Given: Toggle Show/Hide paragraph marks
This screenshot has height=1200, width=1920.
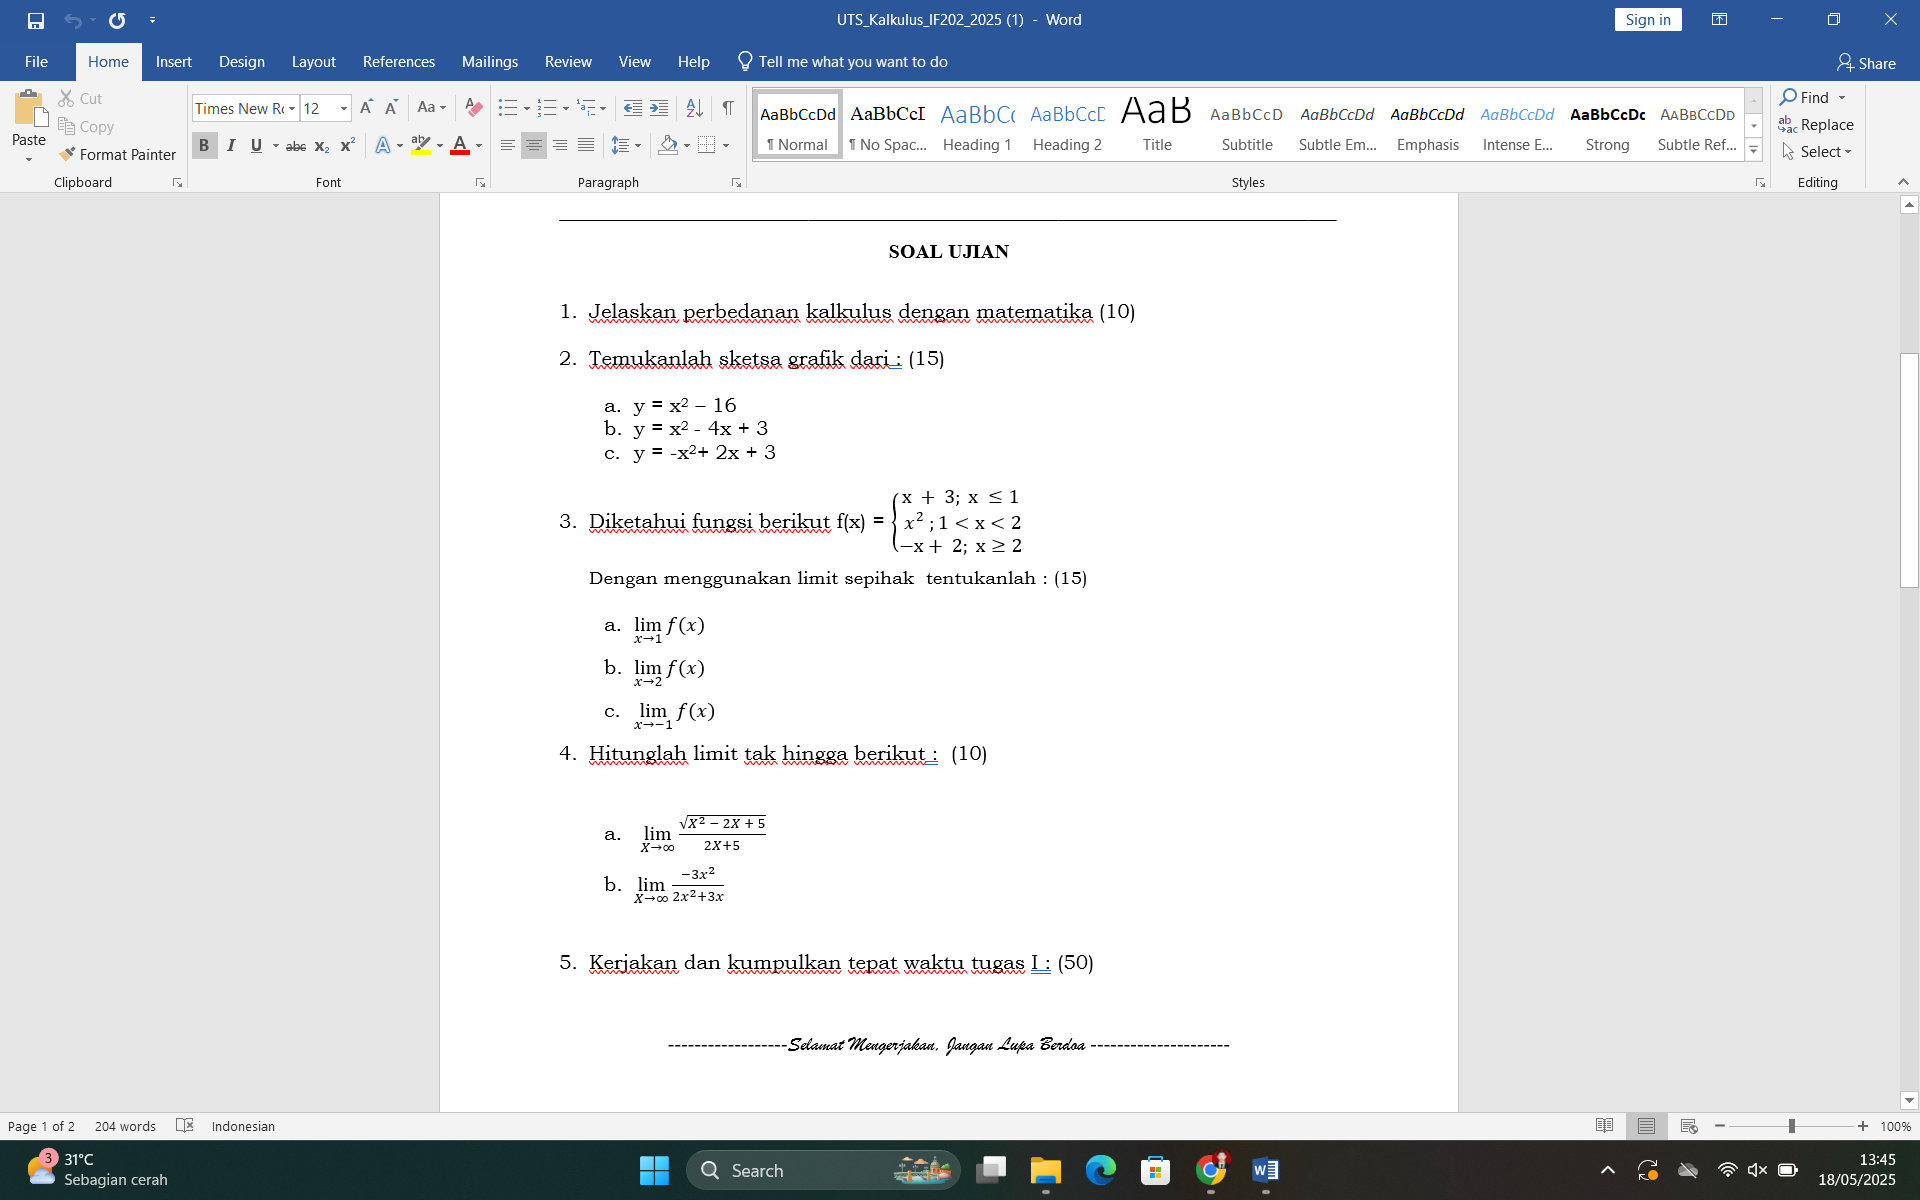Looking at the screenshot, I should pos(728,108).
